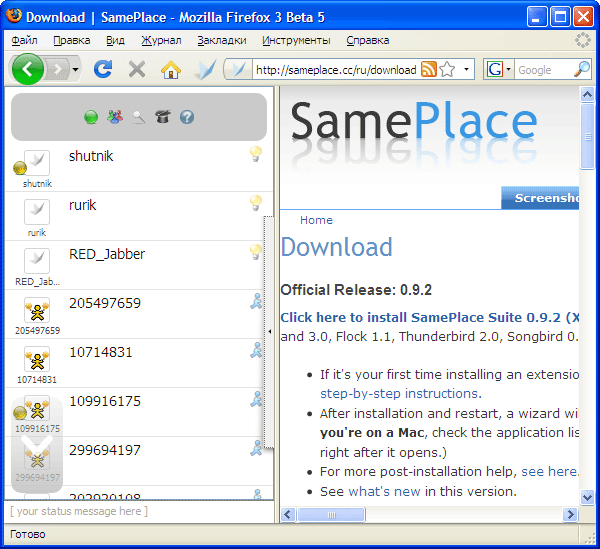600x549 pixels.
Task: Open the Google search engine selector
Action: click(499, 69)
